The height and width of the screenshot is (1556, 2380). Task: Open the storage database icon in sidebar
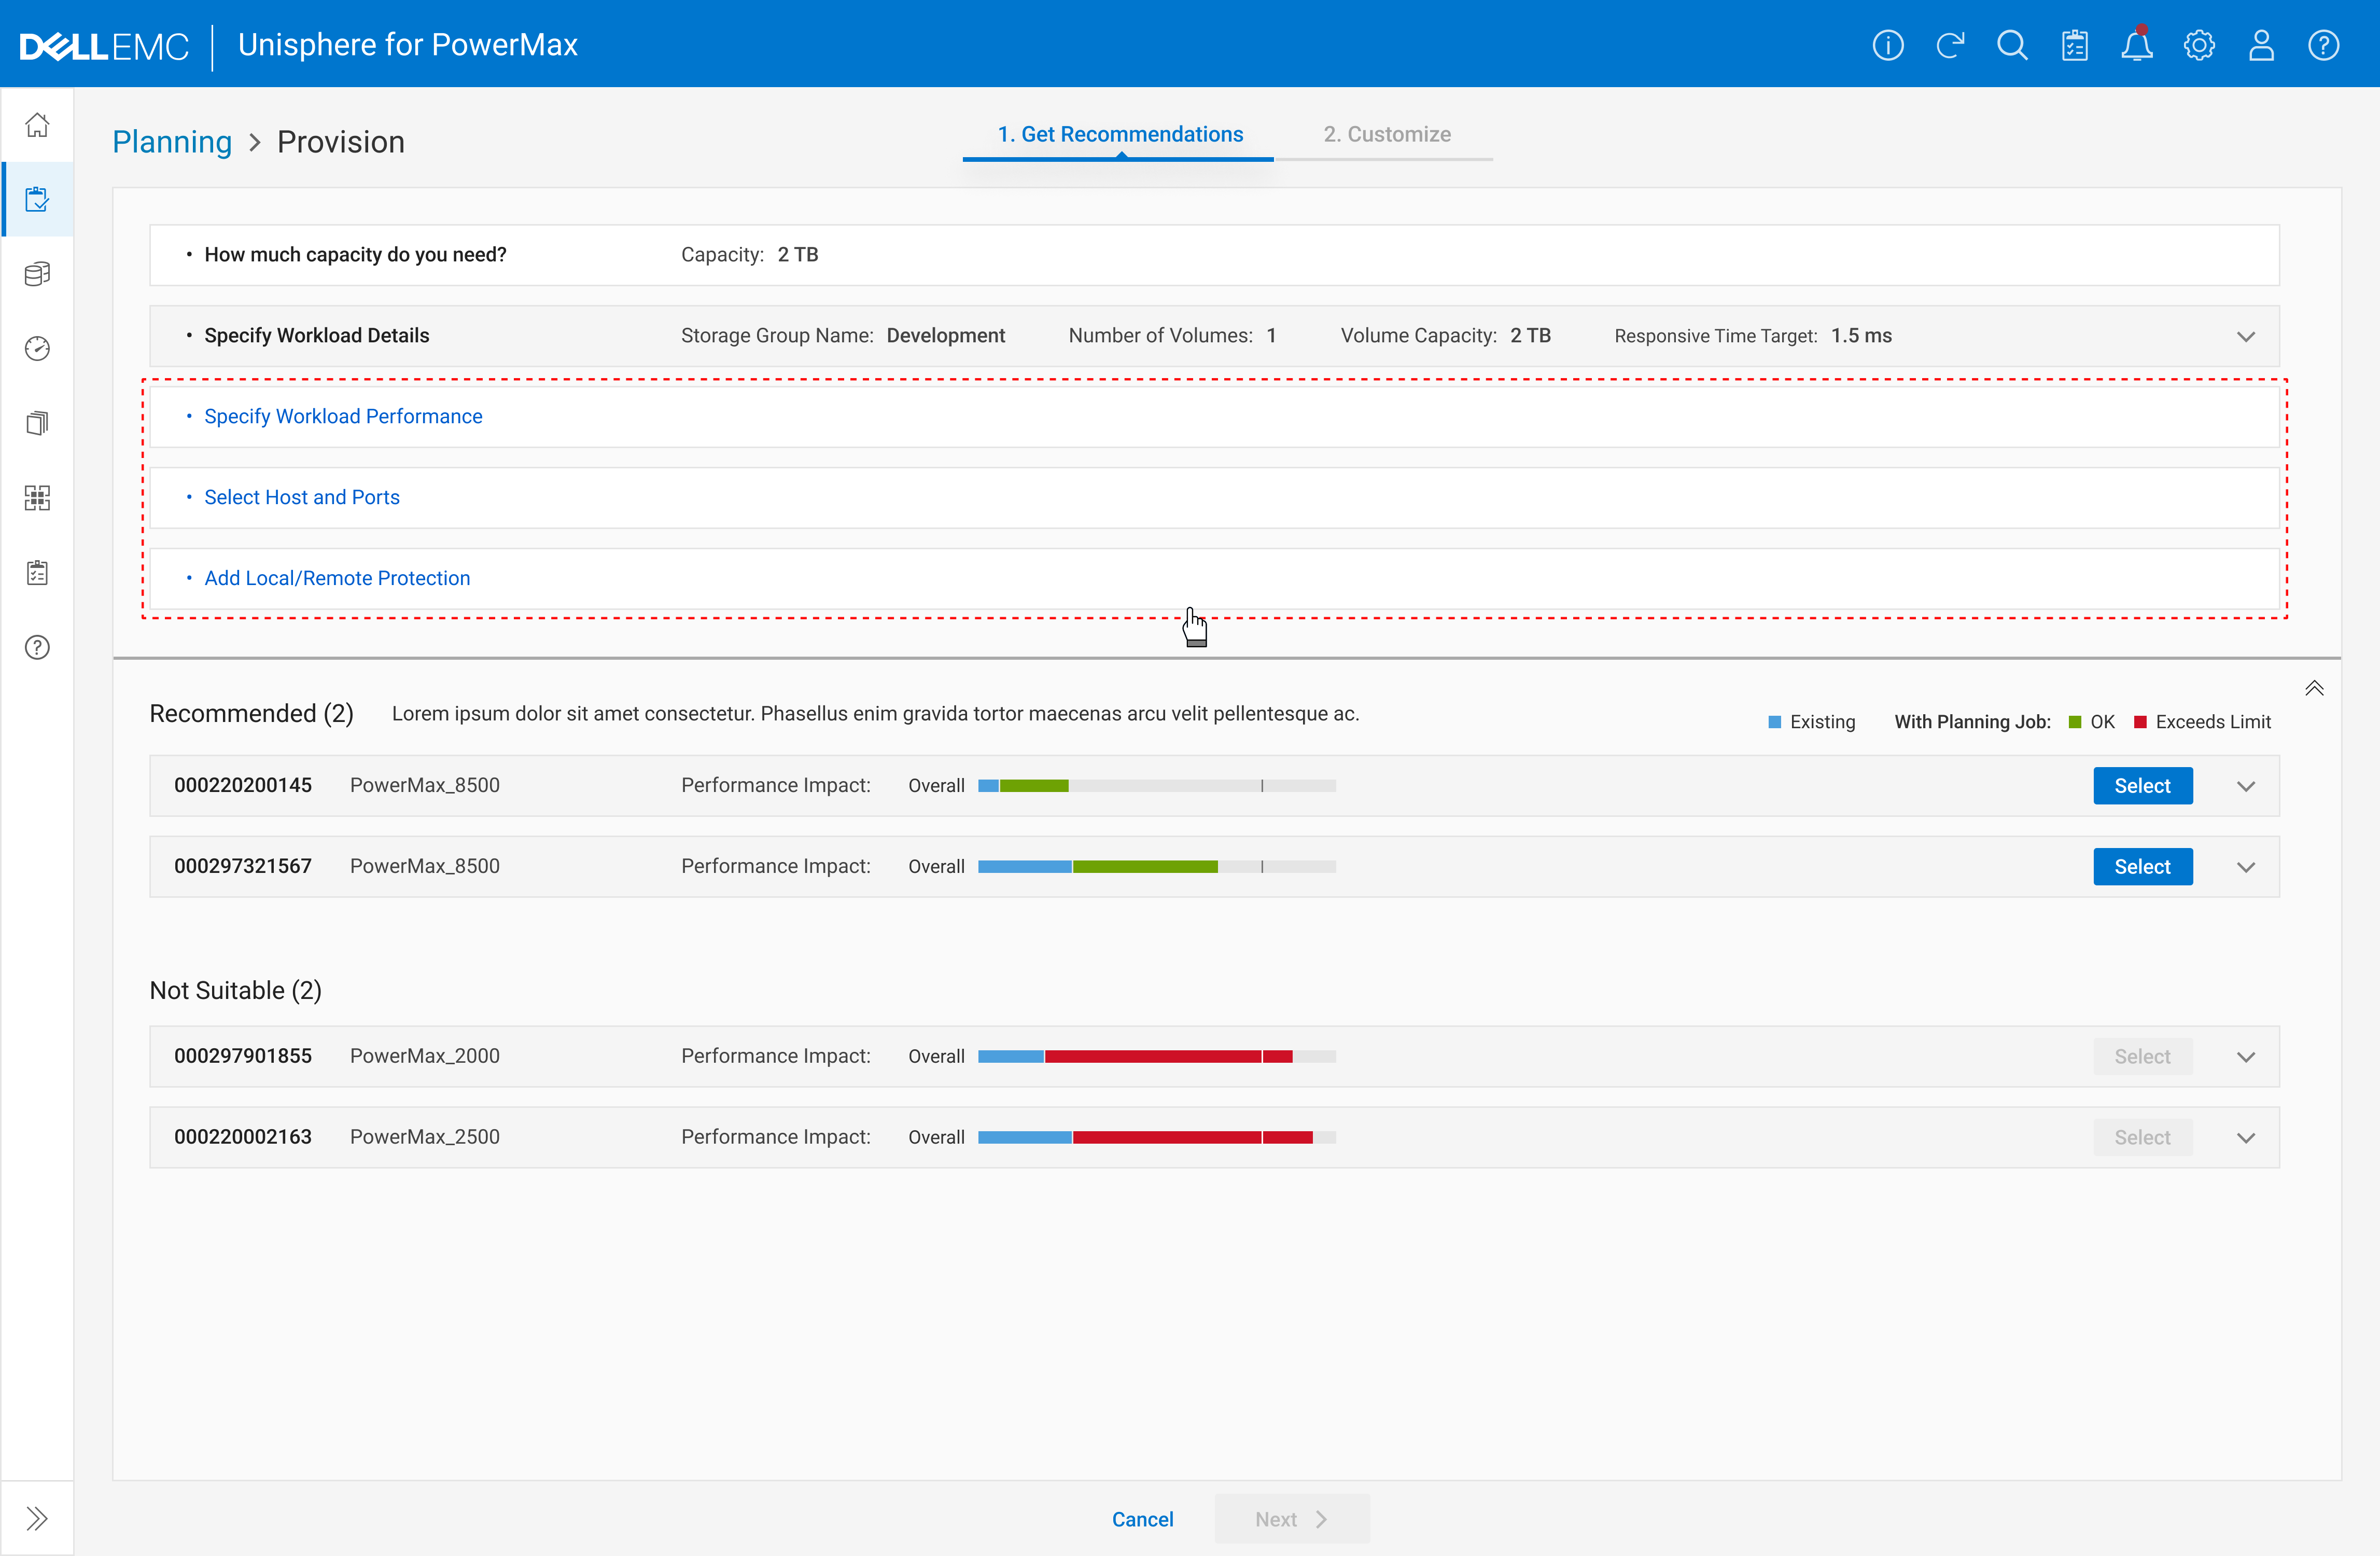tap(37, 274)
